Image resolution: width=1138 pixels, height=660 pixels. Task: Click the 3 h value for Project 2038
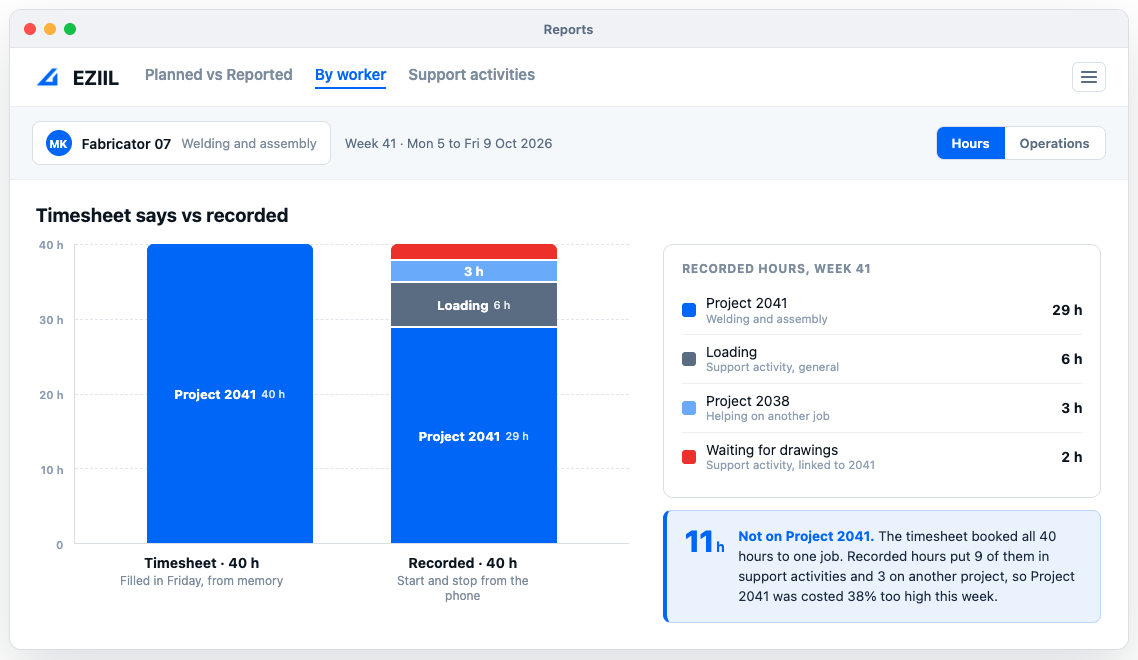pyautogui.click(x=1071, y=408)
